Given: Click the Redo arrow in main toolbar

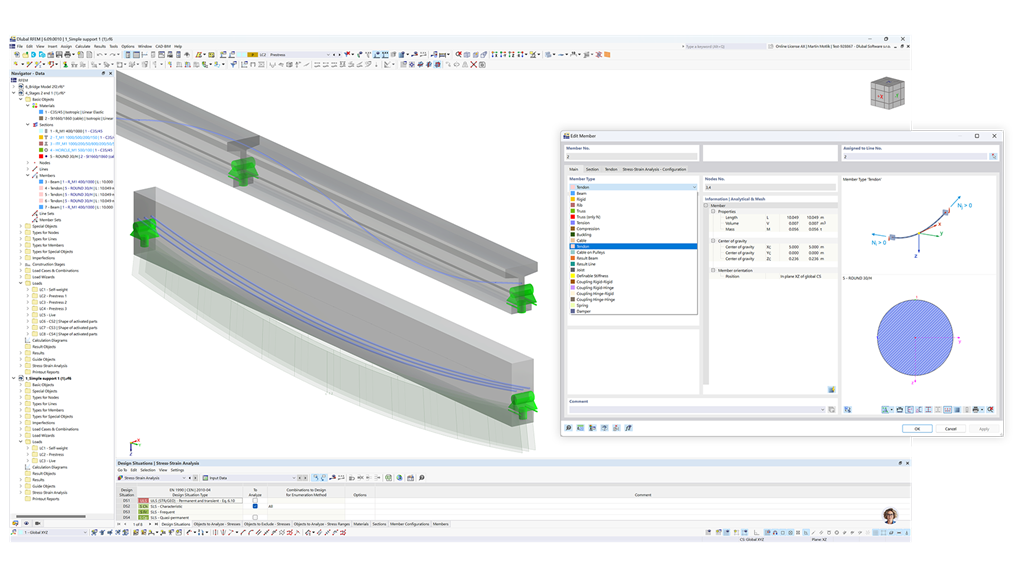Looking at the screenshot, I should coord(112,55).
